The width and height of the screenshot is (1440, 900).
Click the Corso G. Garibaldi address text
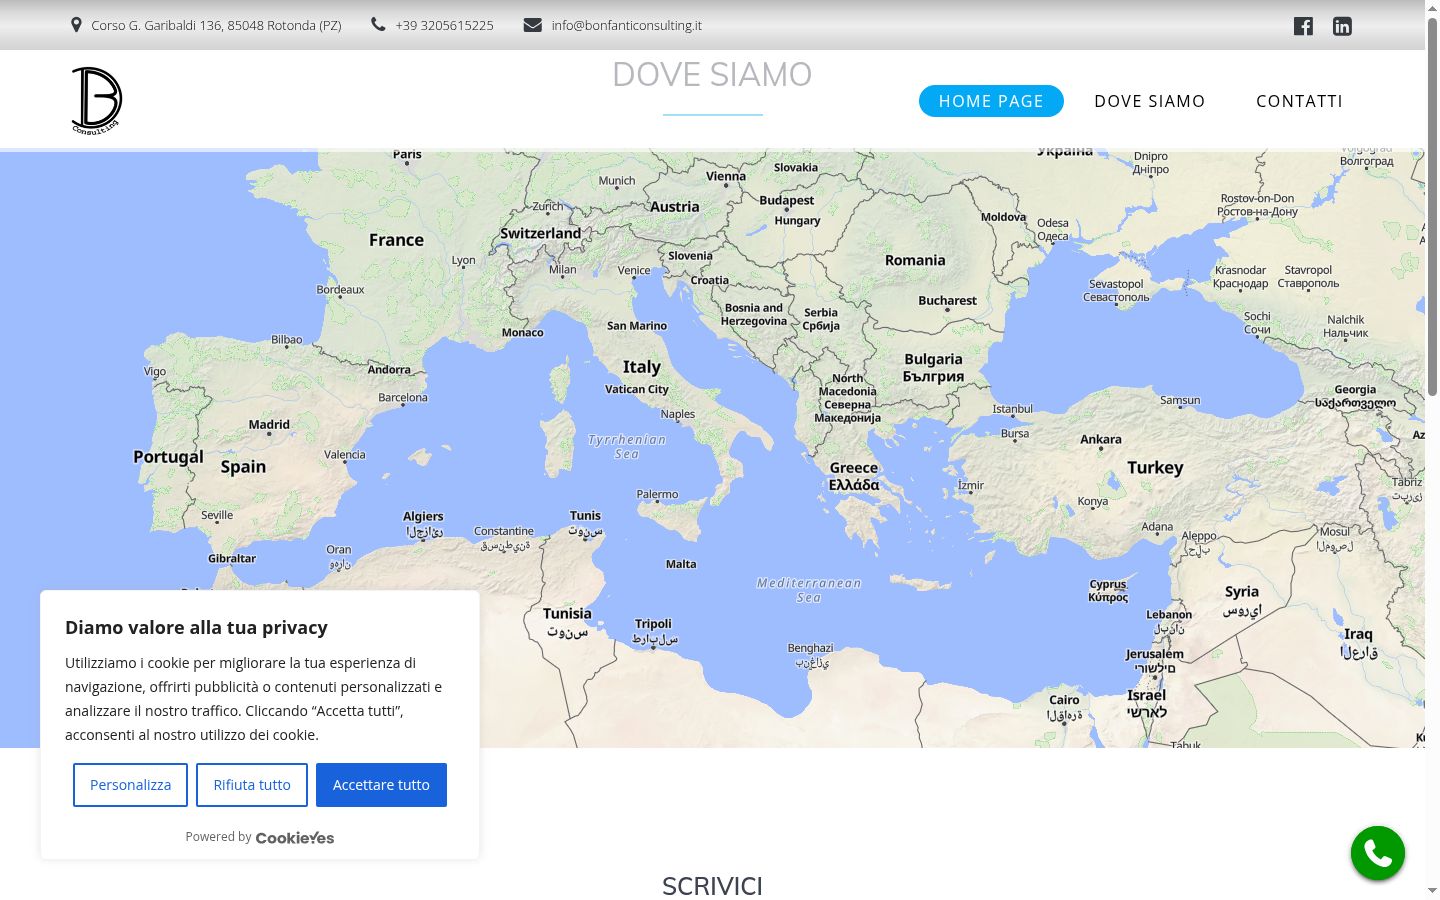click(216, 25)
